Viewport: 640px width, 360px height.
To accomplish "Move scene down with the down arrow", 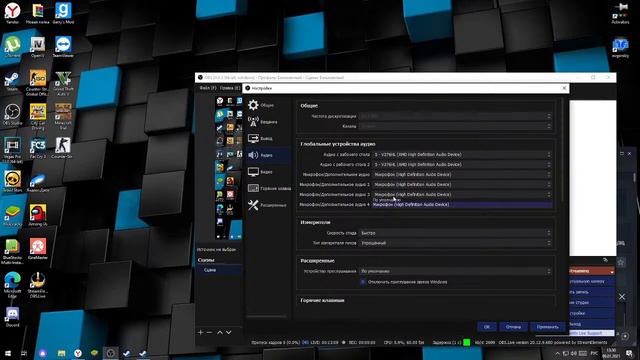I will point(229,332).
